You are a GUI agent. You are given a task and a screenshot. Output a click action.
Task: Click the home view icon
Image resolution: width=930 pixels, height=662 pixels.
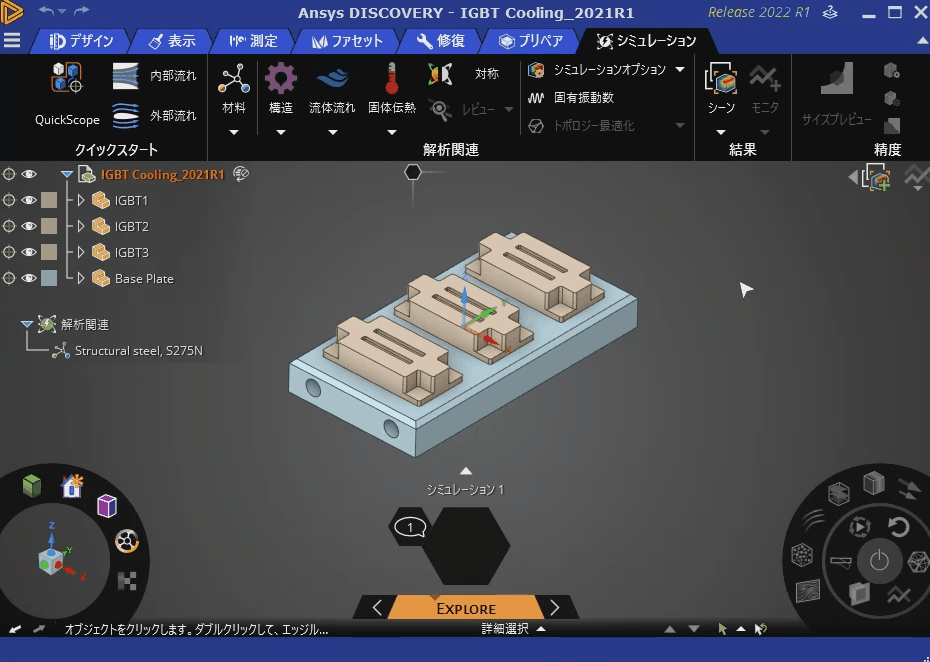(x=72, y=485)
